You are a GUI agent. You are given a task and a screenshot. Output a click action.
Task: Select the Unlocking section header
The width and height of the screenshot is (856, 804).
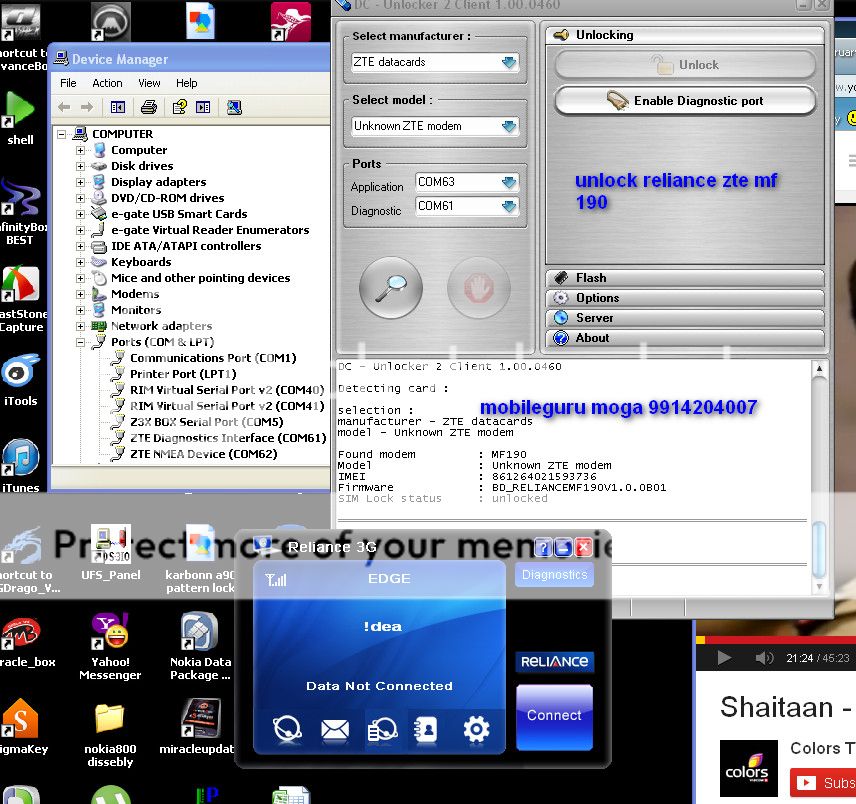[685, 35]
